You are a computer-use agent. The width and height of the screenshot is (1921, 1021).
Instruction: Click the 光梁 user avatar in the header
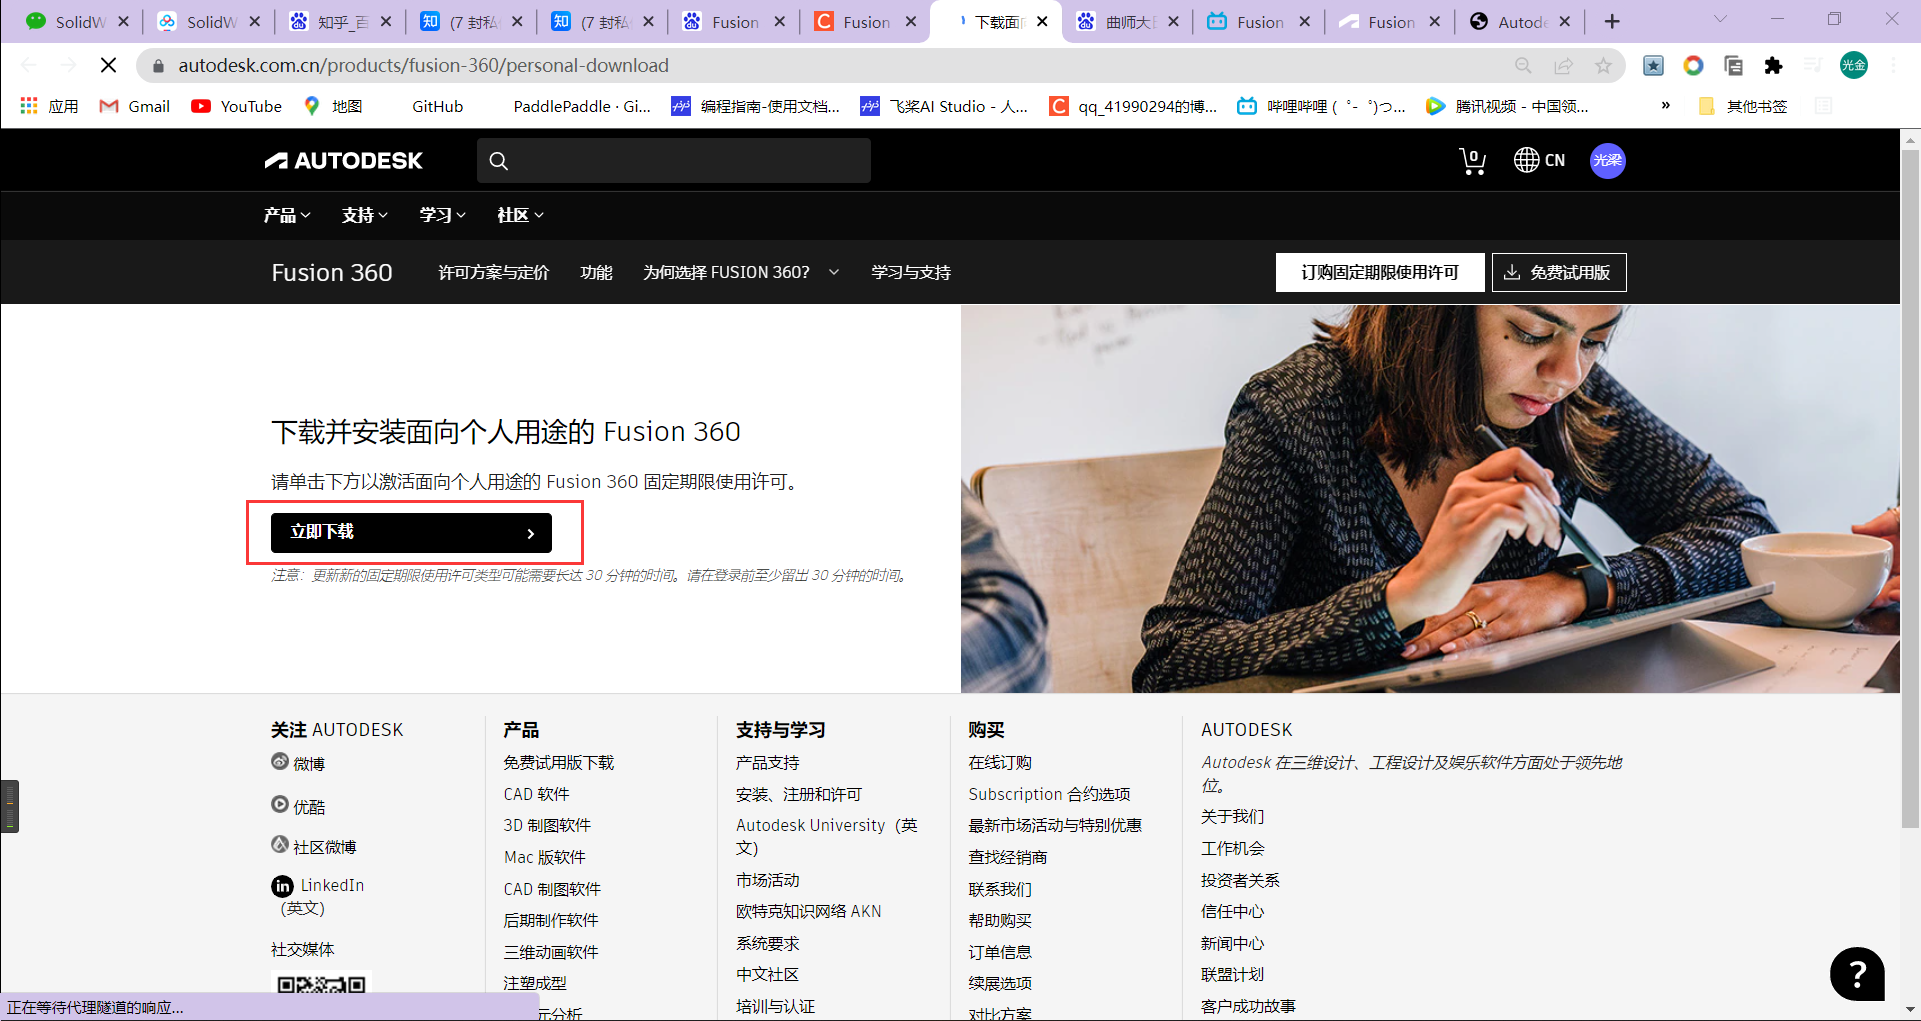[1607, 160]
